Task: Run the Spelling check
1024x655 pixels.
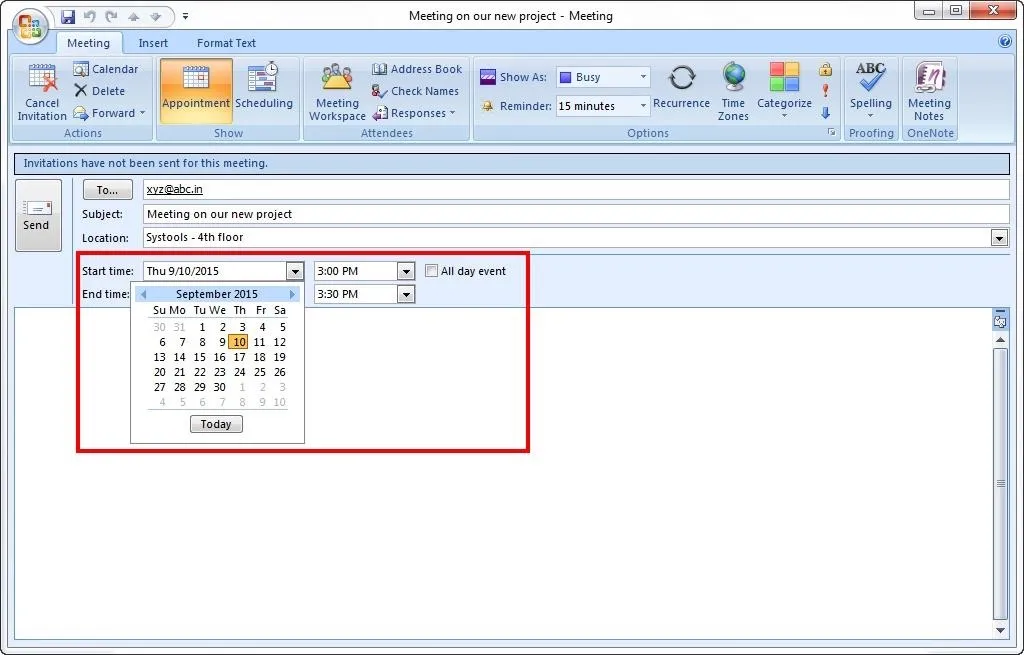Action: pos(871,91)
